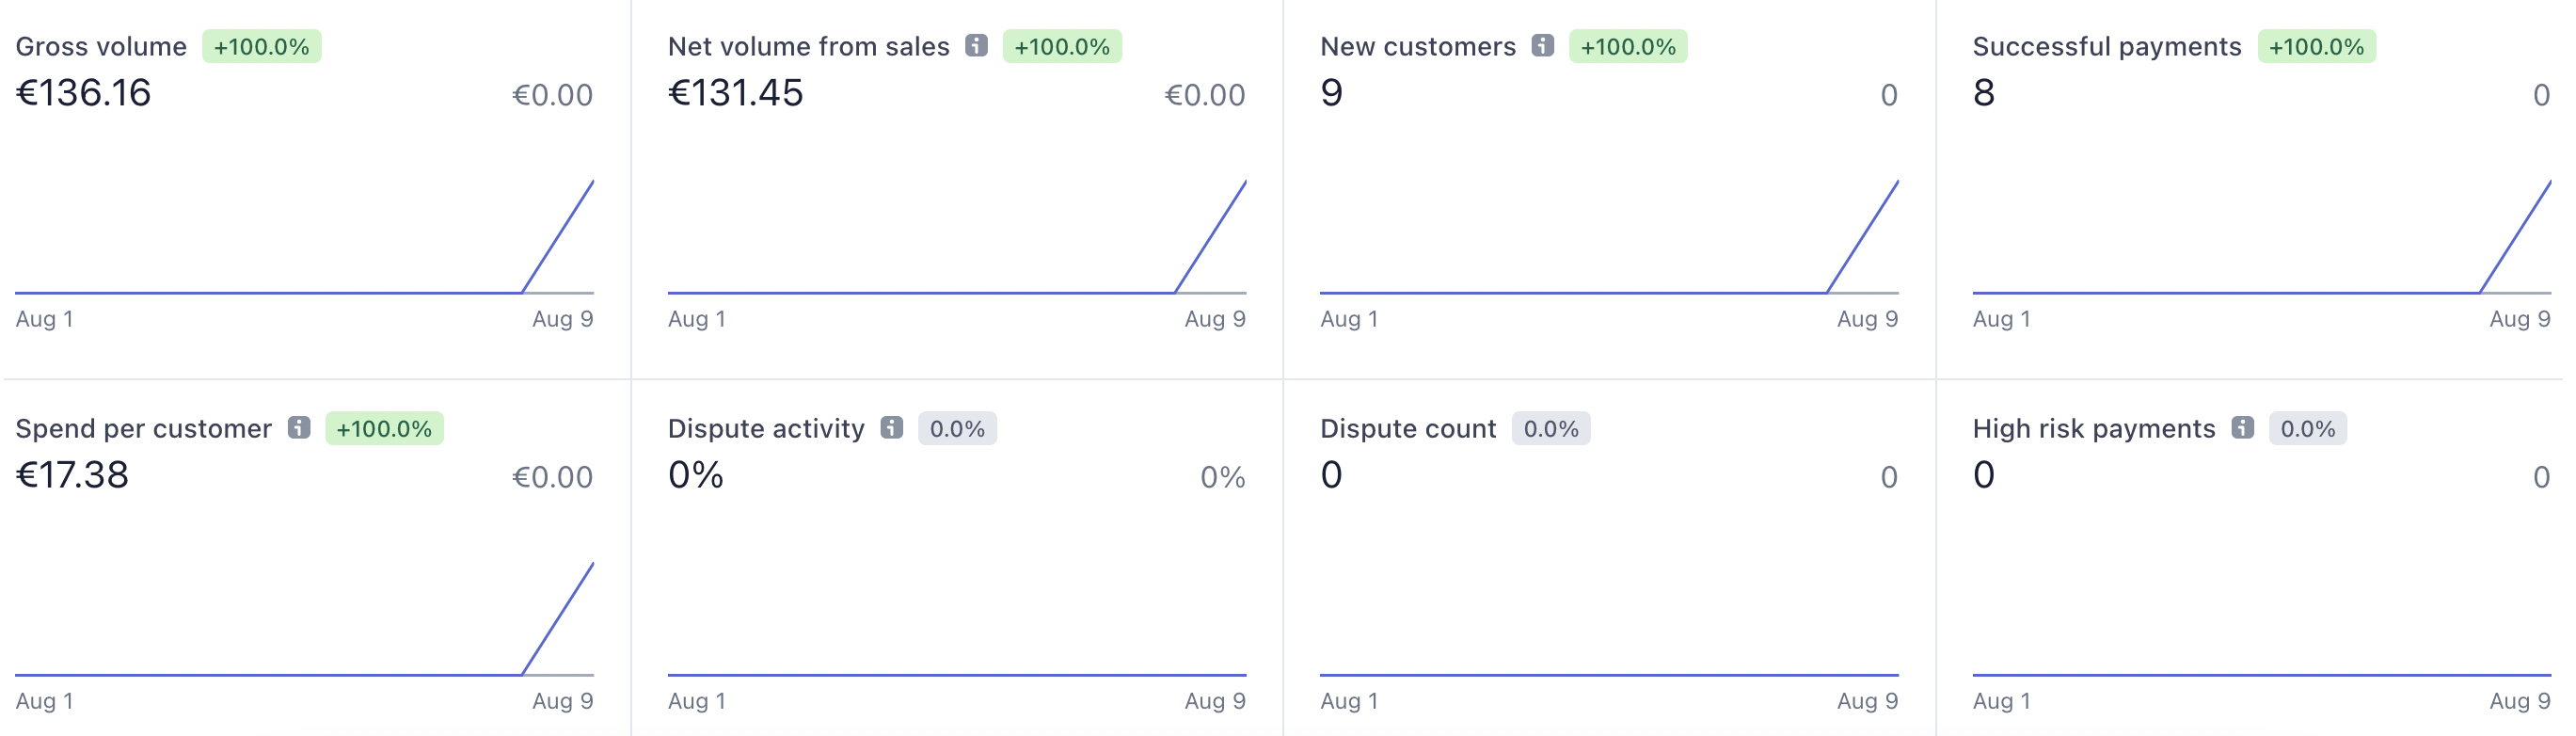Viewport: 2576px width, 736px height.
Task: Click the info icon beside High risk payments
Action: [x=2243, y=428]
